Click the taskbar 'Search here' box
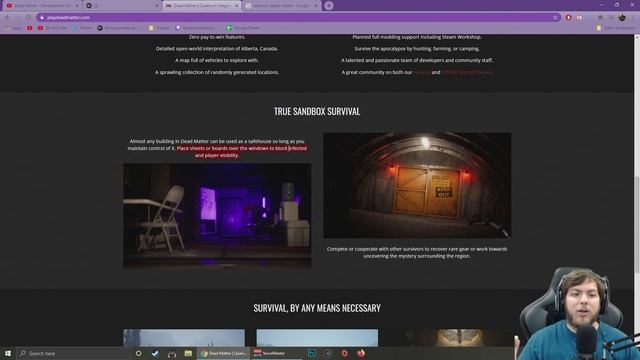 (73, 353)
